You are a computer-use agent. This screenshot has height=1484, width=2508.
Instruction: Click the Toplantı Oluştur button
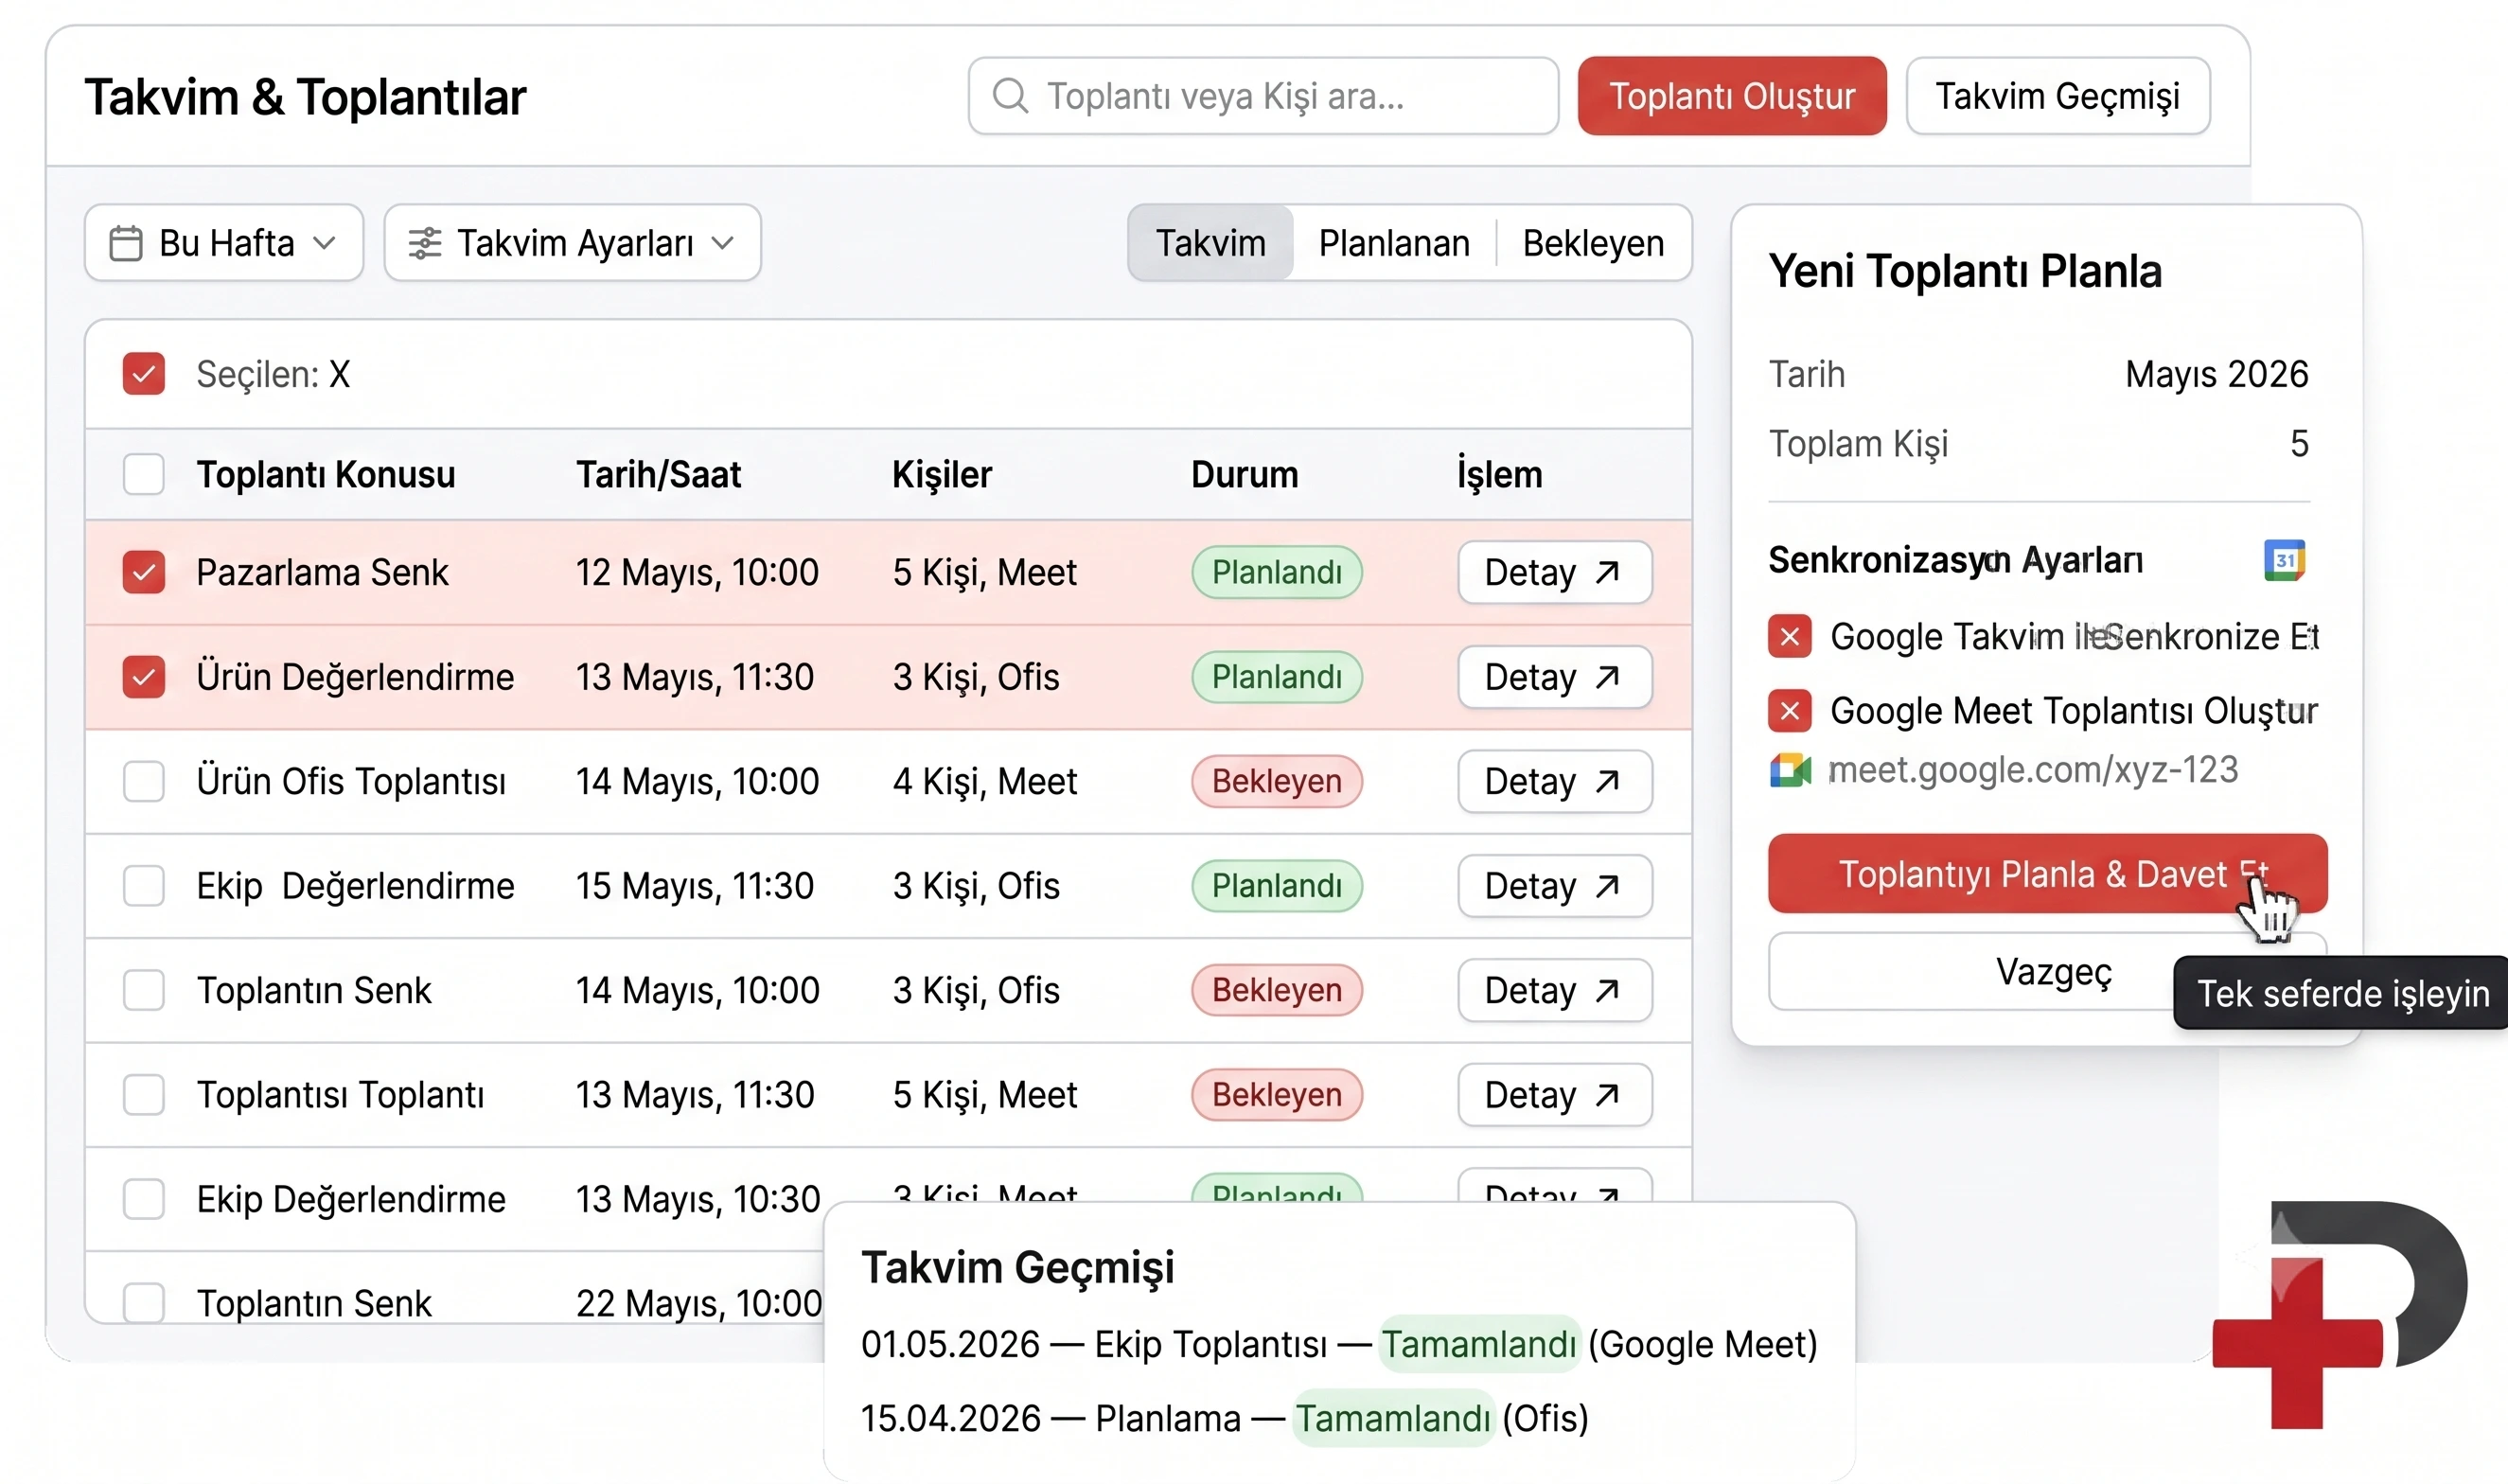[1732, 96]
